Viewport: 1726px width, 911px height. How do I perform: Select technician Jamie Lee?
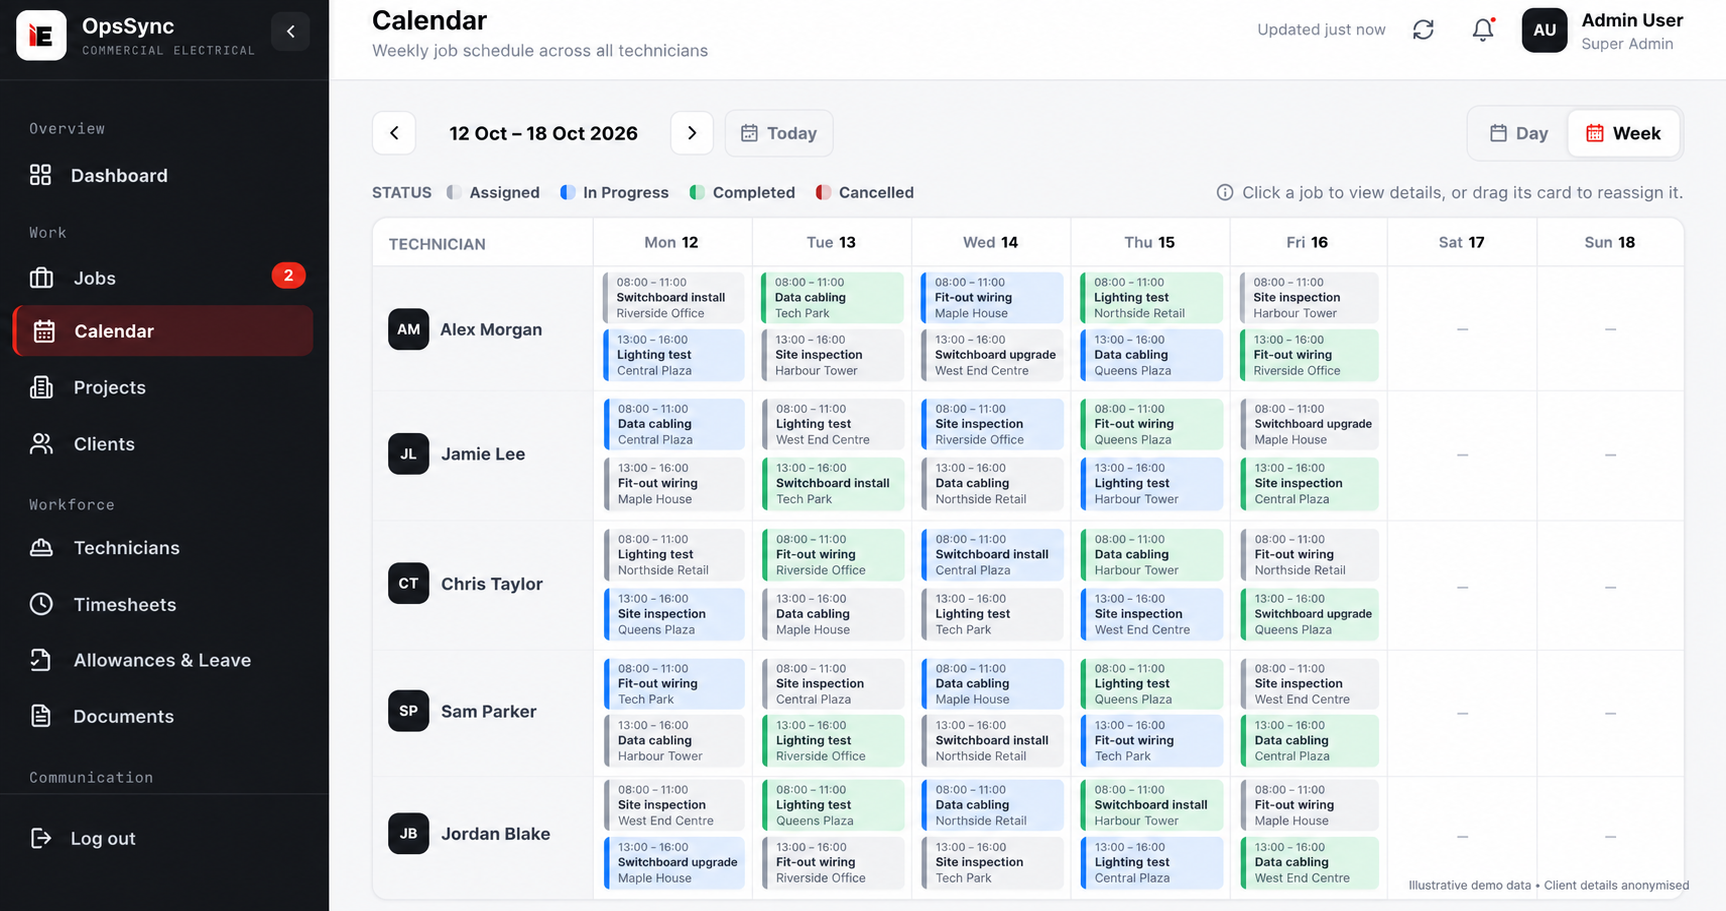pos(483,454)
